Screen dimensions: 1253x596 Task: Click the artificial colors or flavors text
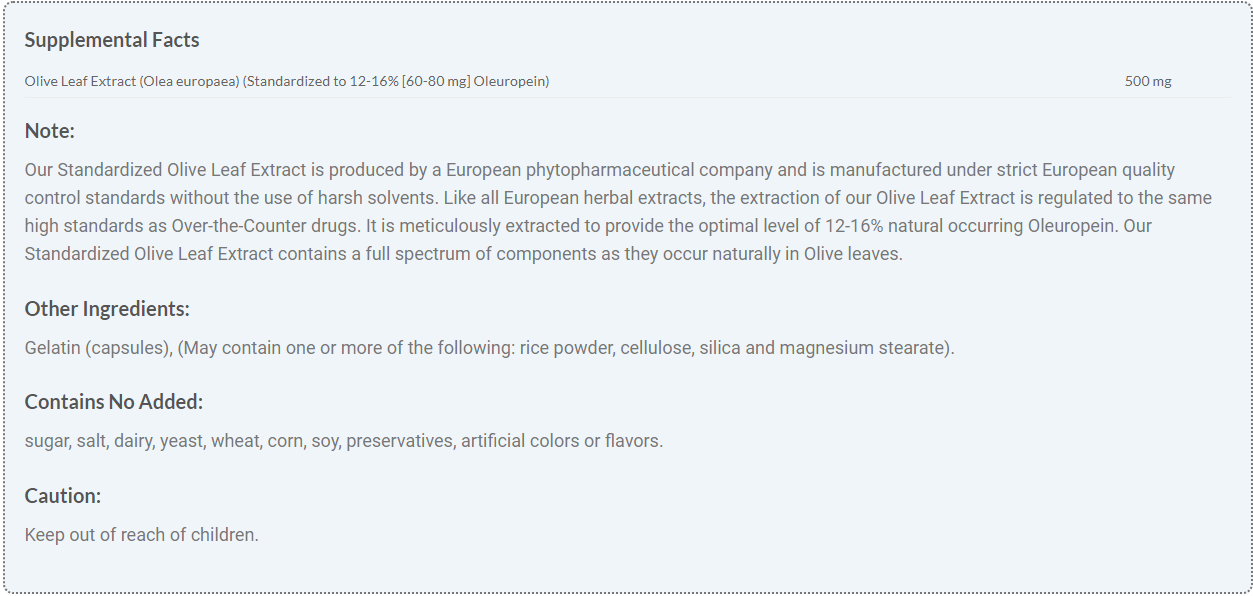pyautogui.click(x=560, y=441)
